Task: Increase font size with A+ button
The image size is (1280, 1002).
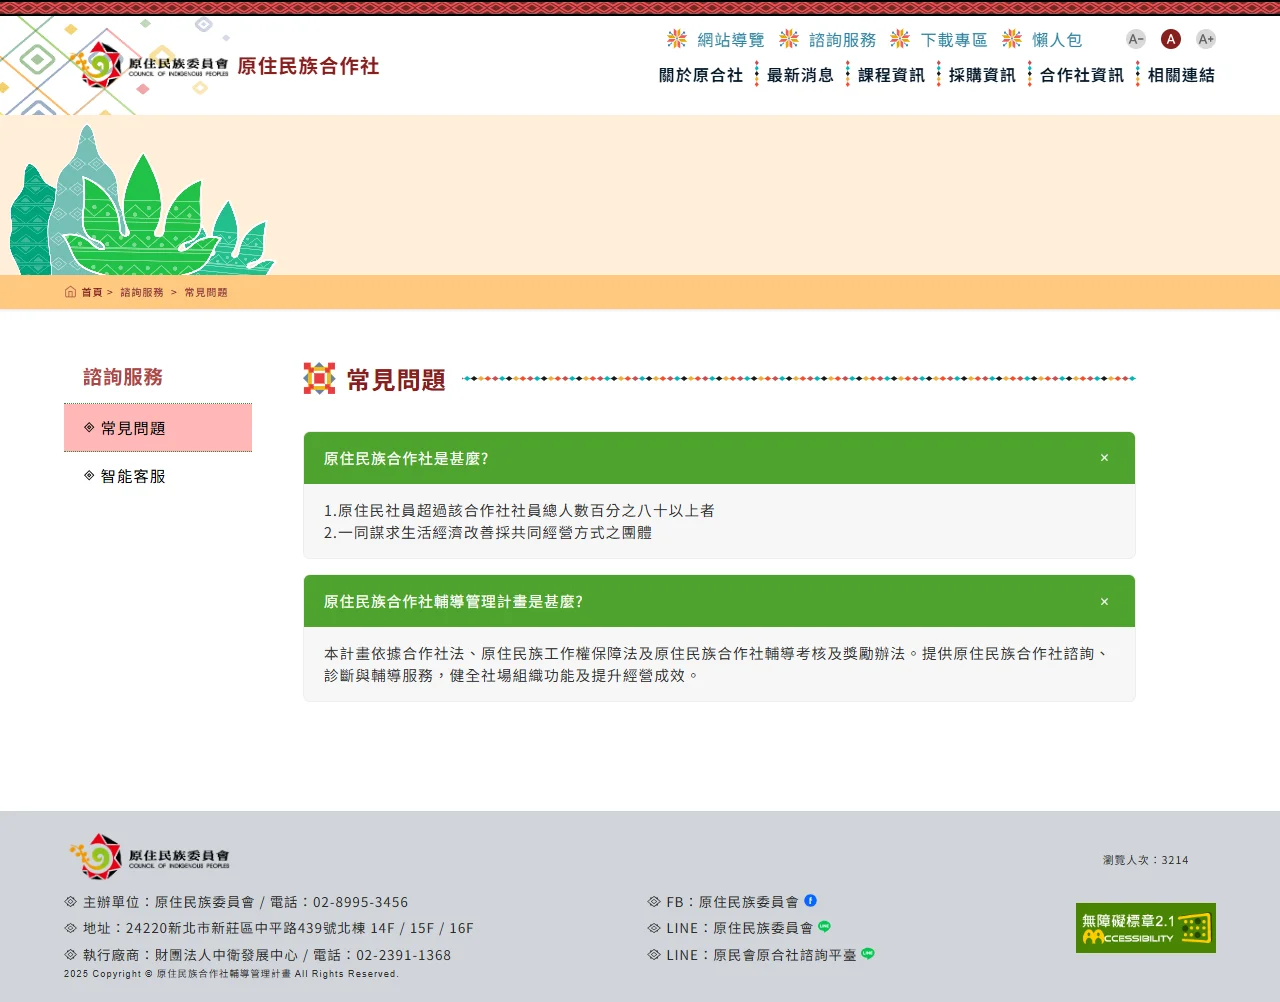Action: point(1206,39)
